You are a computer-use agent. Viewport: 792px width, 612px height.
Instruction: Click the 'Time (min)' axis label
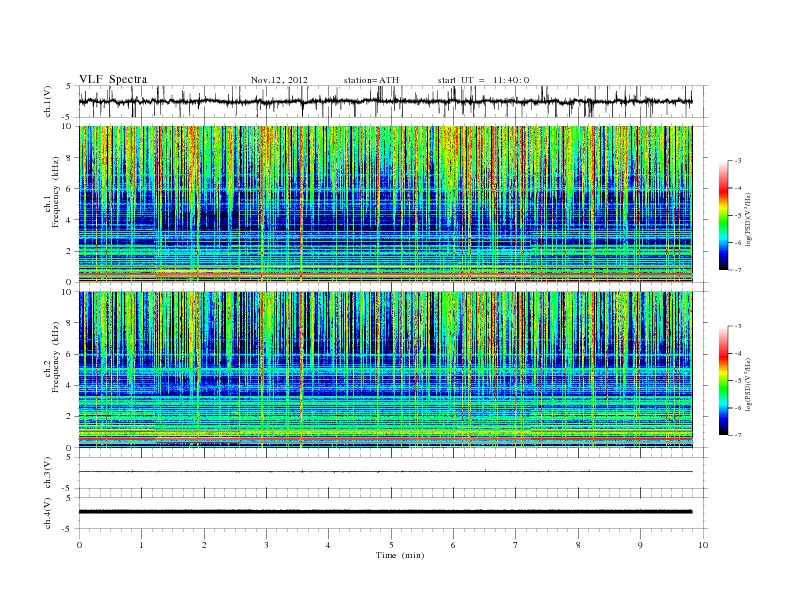point(400,555)
